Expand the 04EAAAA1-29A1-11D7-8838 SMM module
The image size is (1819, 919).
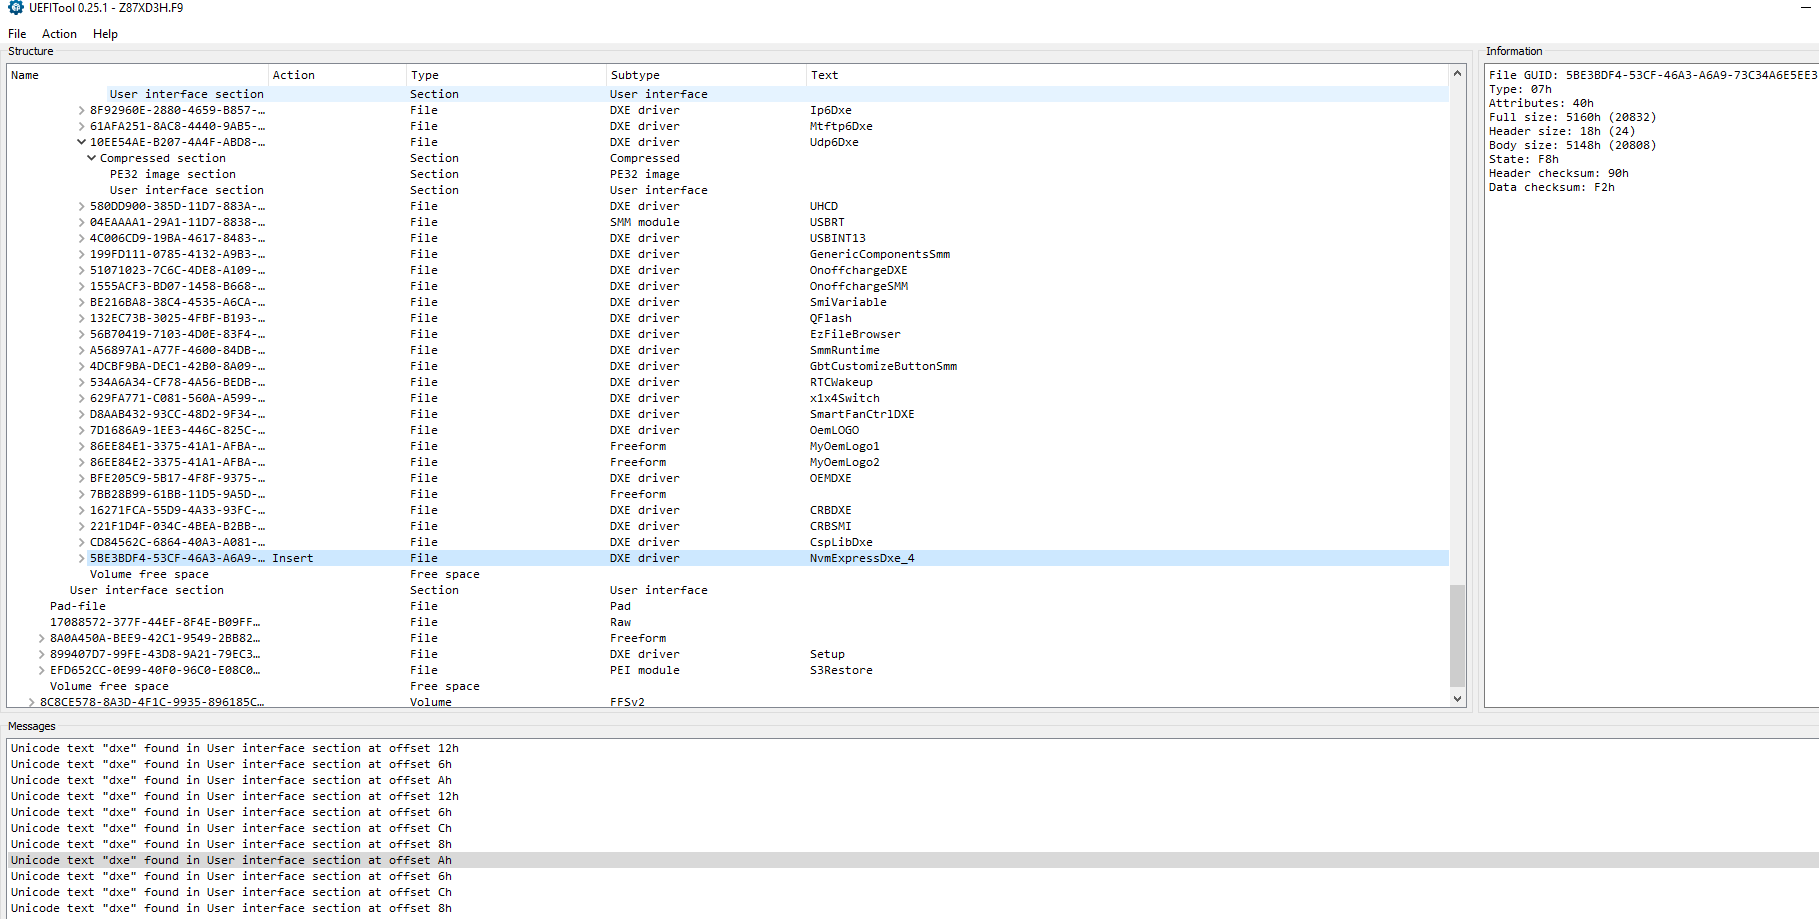81,223
